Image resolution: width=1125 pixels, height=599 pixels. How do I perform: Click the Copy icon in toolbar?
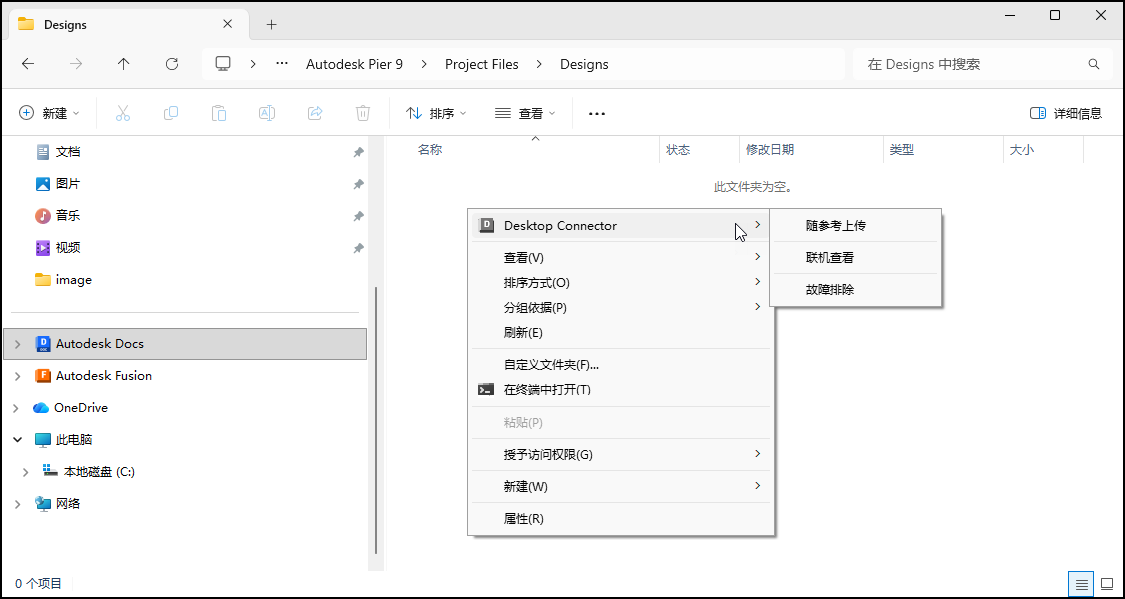pos(171,113)
